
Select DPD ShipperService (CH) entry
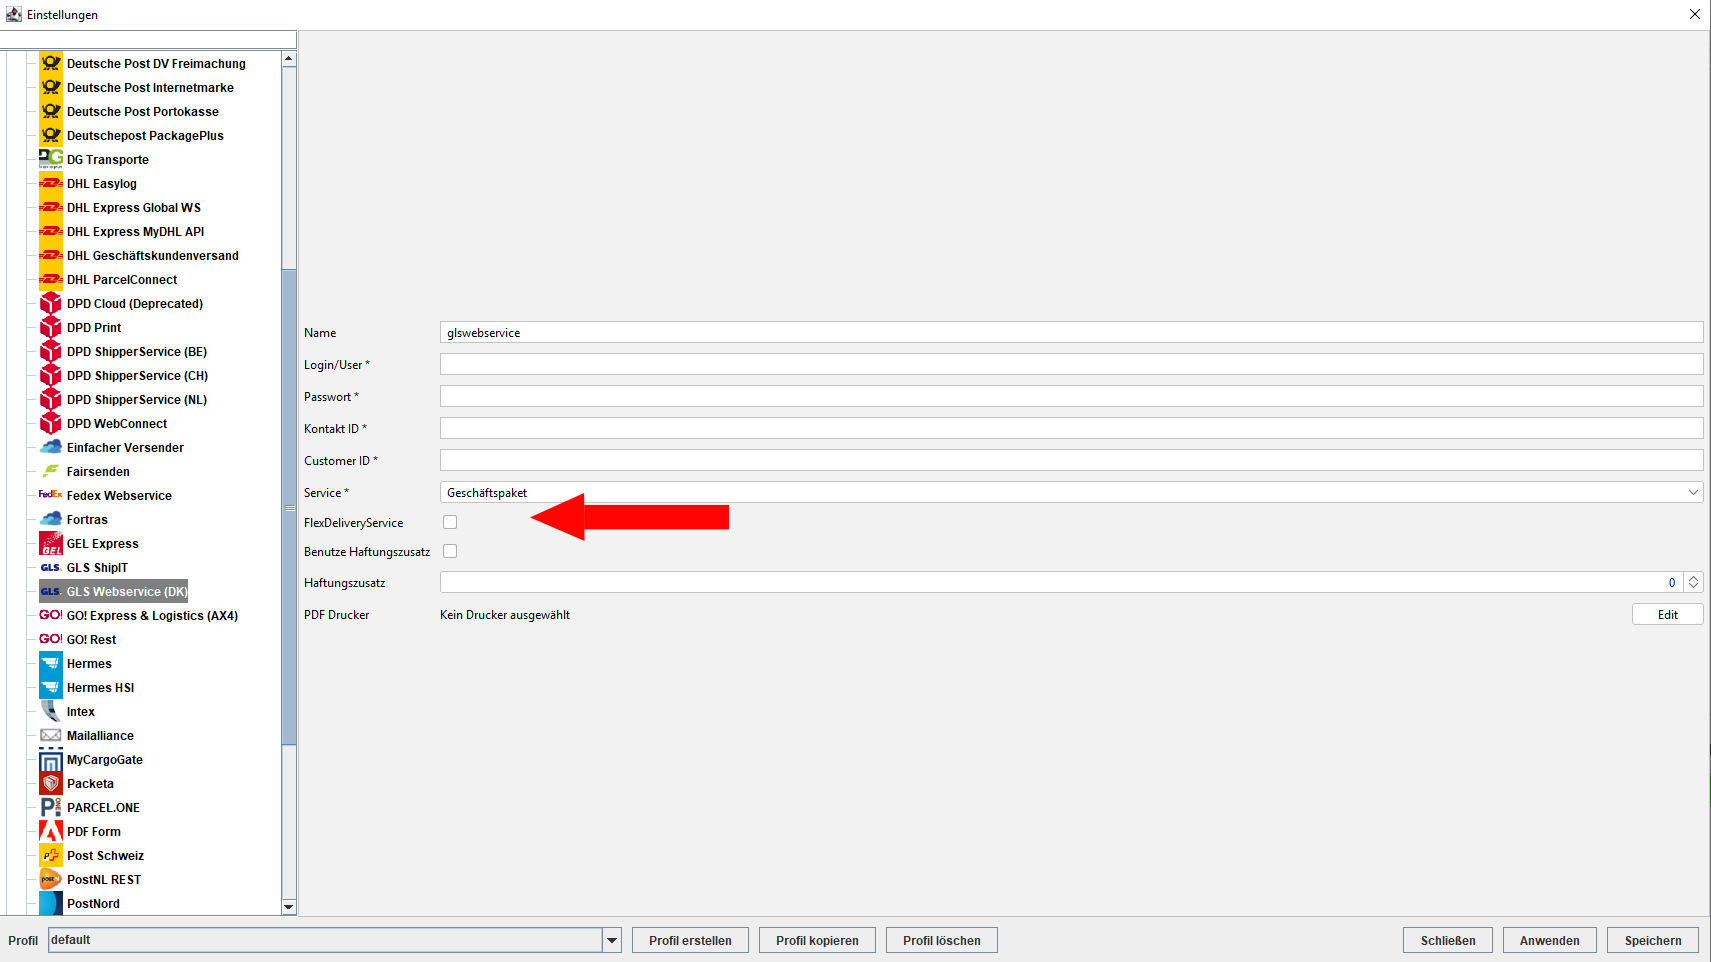tap(137, 375)
